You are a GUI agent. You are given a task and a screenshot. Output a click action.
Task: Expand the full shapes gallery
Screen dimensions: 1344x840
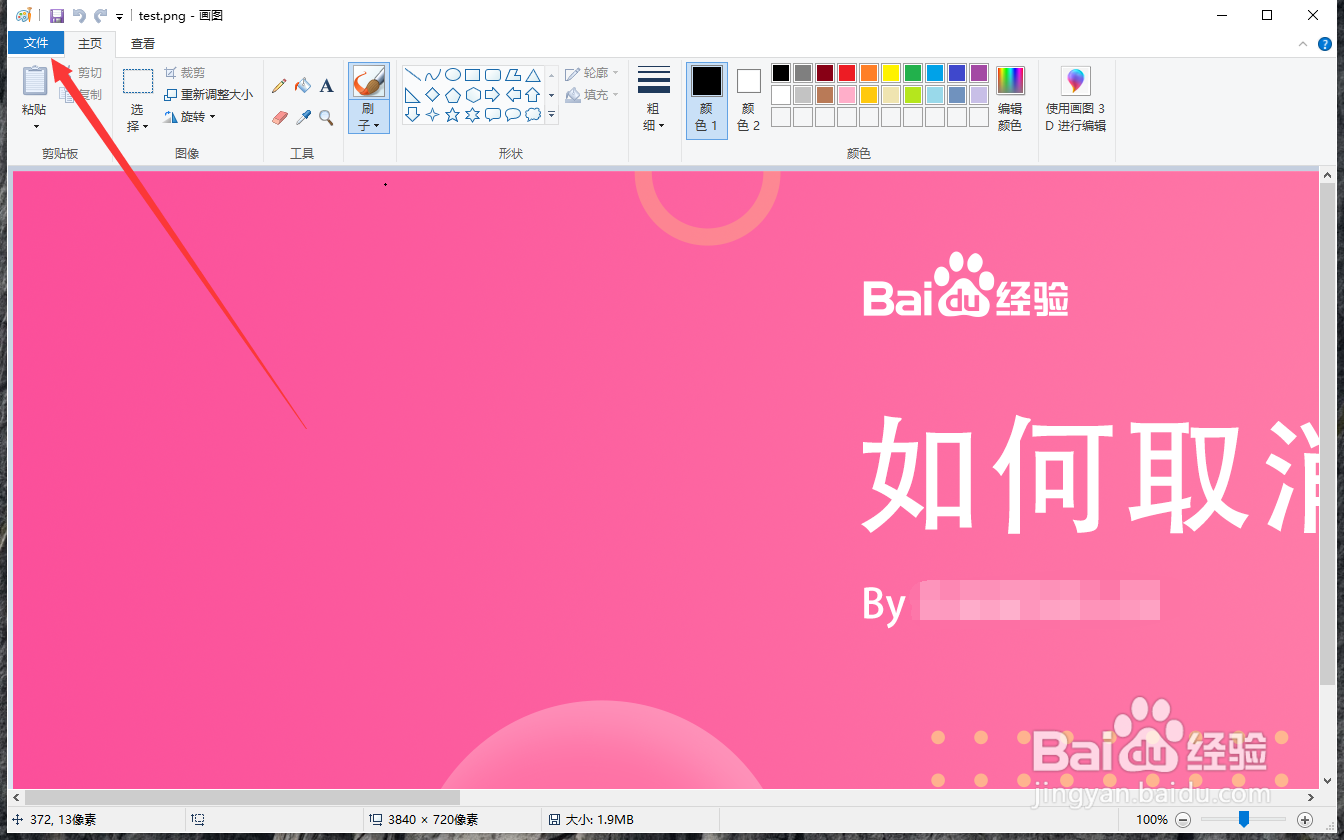(x=552, y=115)
